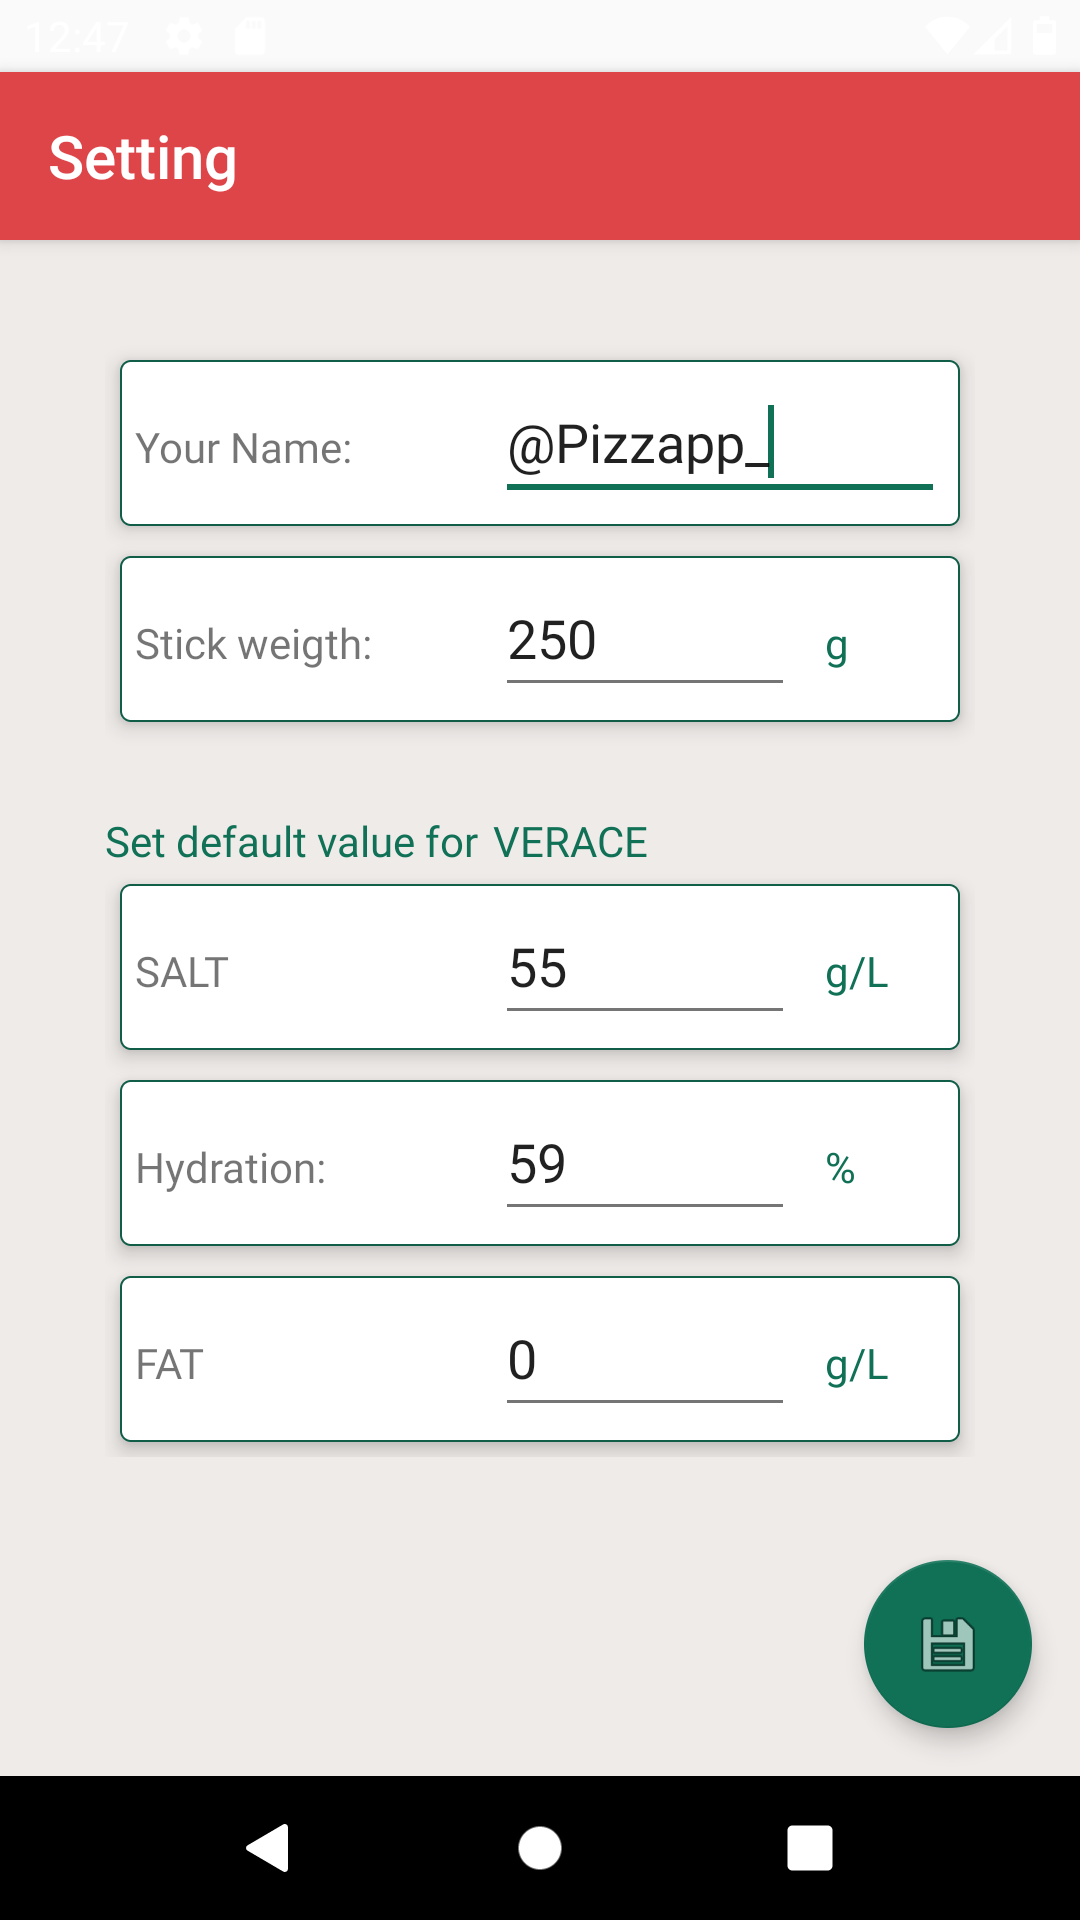Tap the Set default value for VERACE heading
1080x1920 pixels.
(x=376, y=843)
